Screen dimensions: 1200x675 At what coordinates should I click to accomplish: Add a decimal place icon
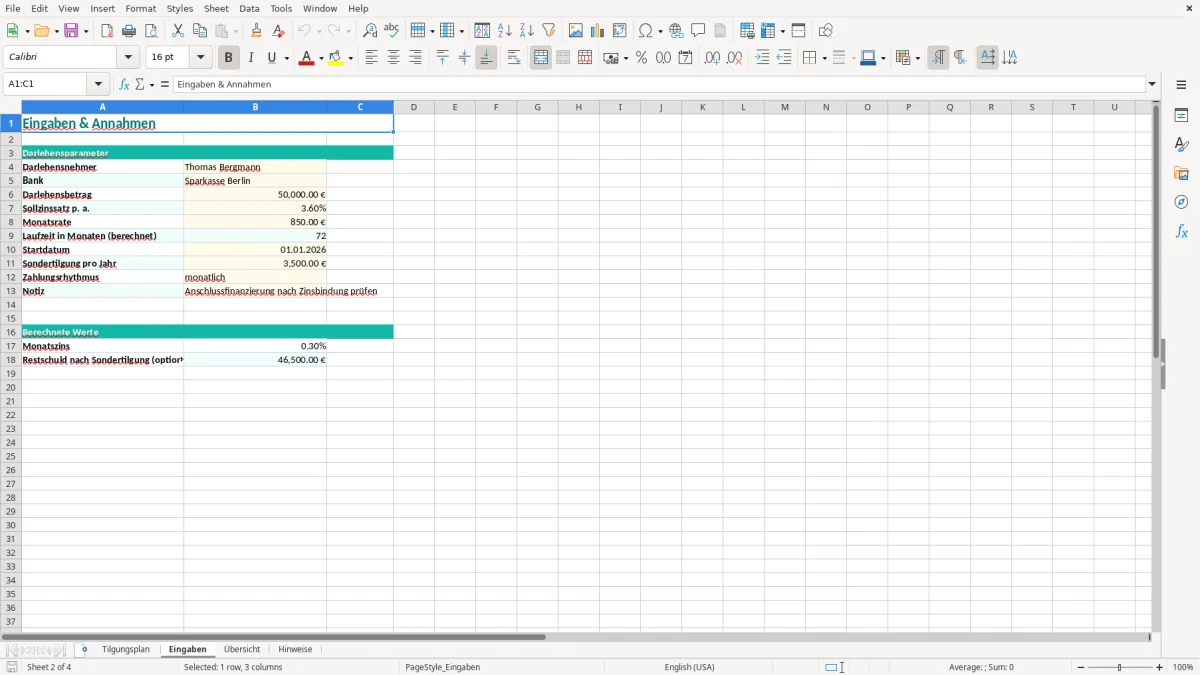click(712, 58)
